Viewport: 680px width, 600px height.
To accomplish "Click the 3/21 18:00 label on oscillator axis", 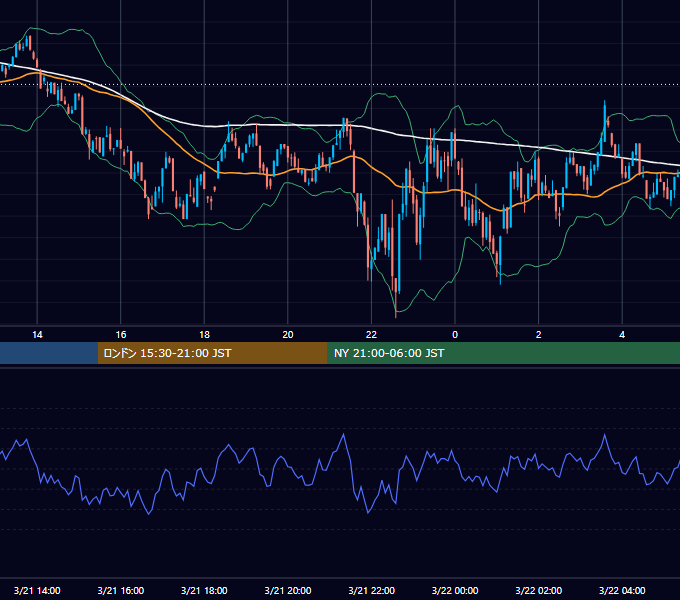I will tap(204, 590).
